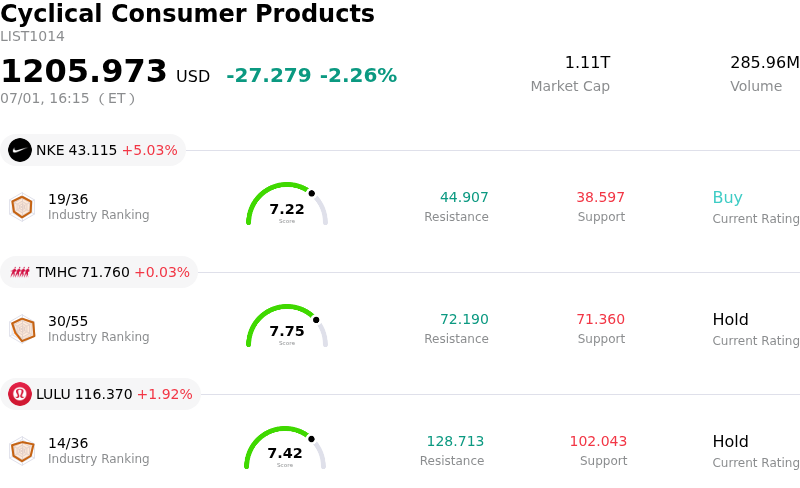This screenshot has height=488, width=800.
Task: Open the LULU 116.370 stock chip
Action: [x=101, y=394]
